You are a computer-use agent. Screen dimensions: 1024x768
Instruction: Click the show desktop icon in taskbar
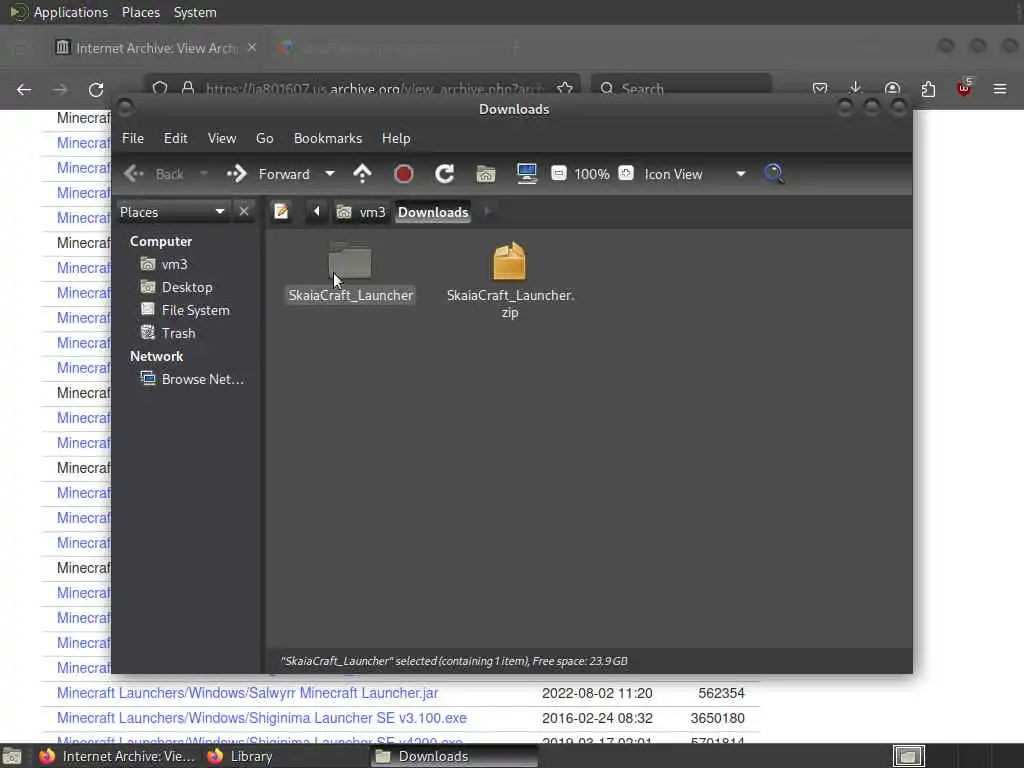tap(12, 757)
